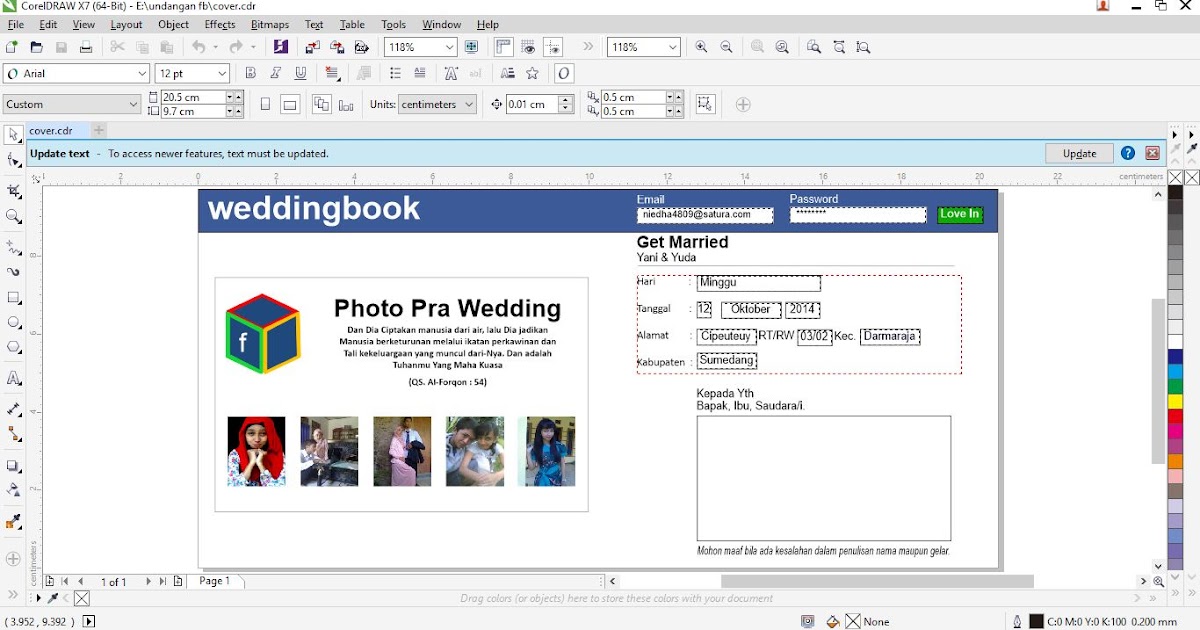
Task: Select the Shape tool in the toolbox
Action: point(14,161)
